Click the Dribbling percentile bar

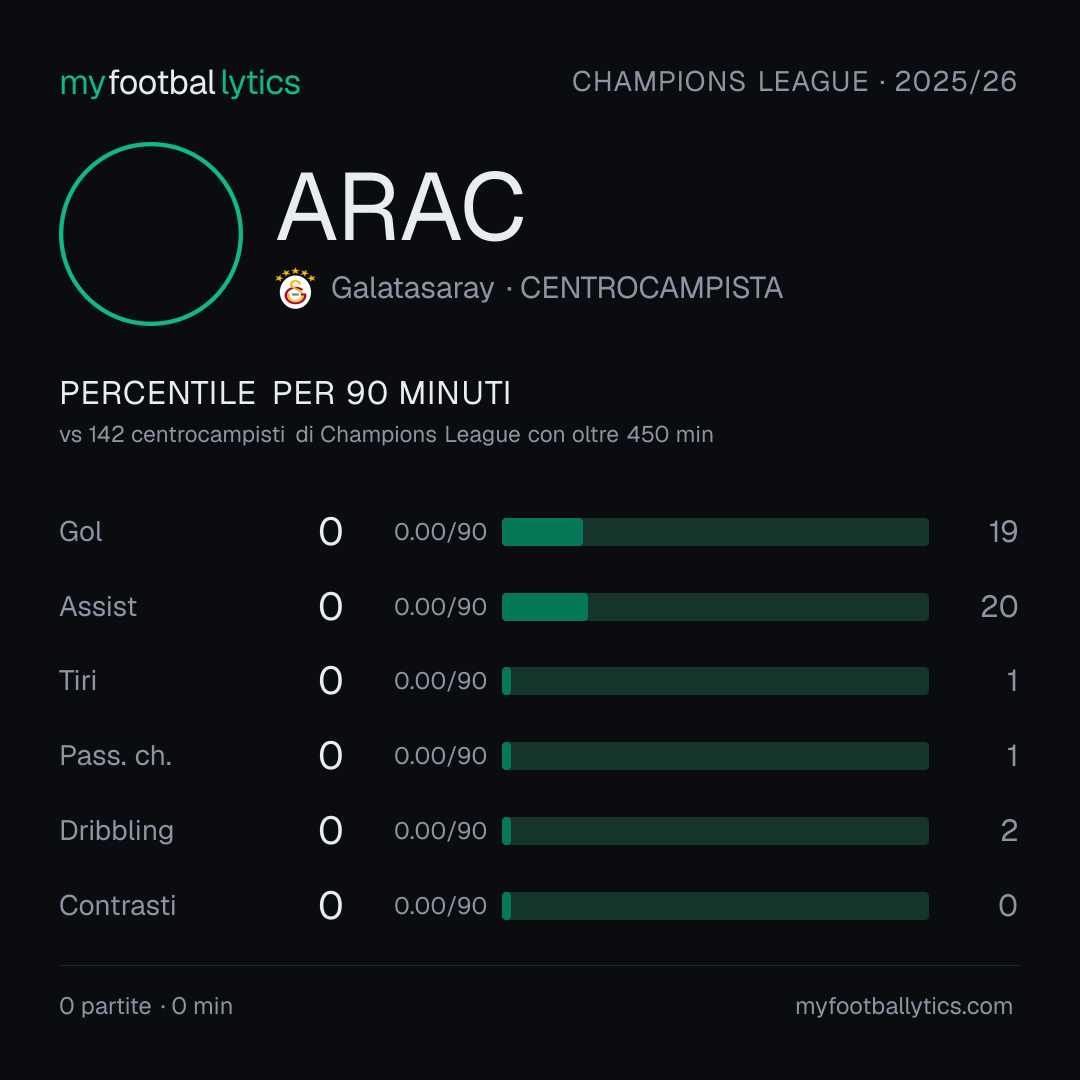[715, 831]
